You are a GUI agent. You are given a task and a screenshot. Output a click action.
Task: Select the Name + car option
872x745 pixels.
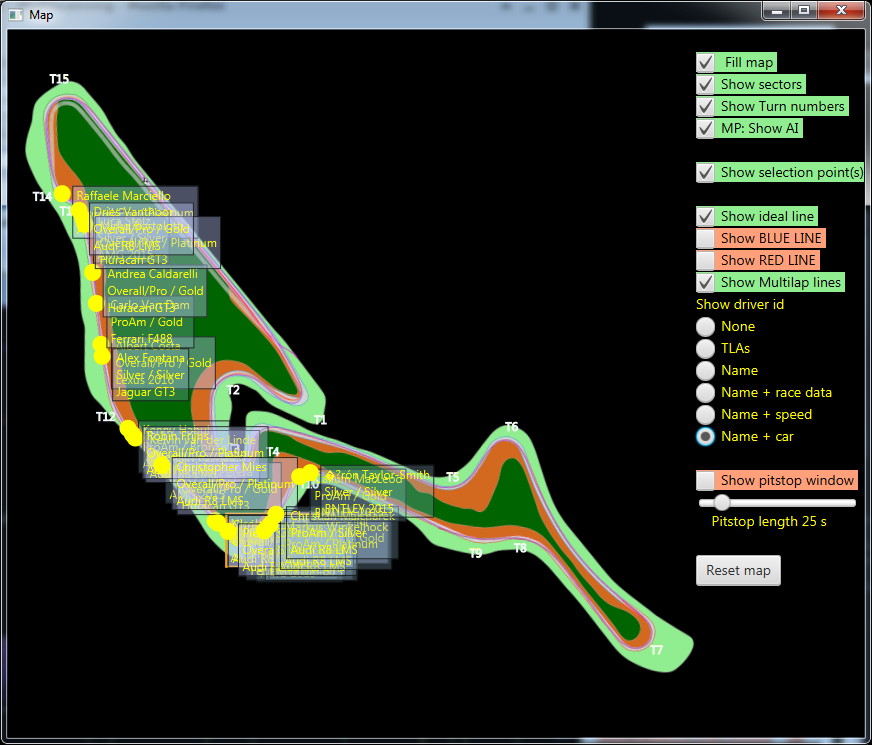click(x=703, y=436)
